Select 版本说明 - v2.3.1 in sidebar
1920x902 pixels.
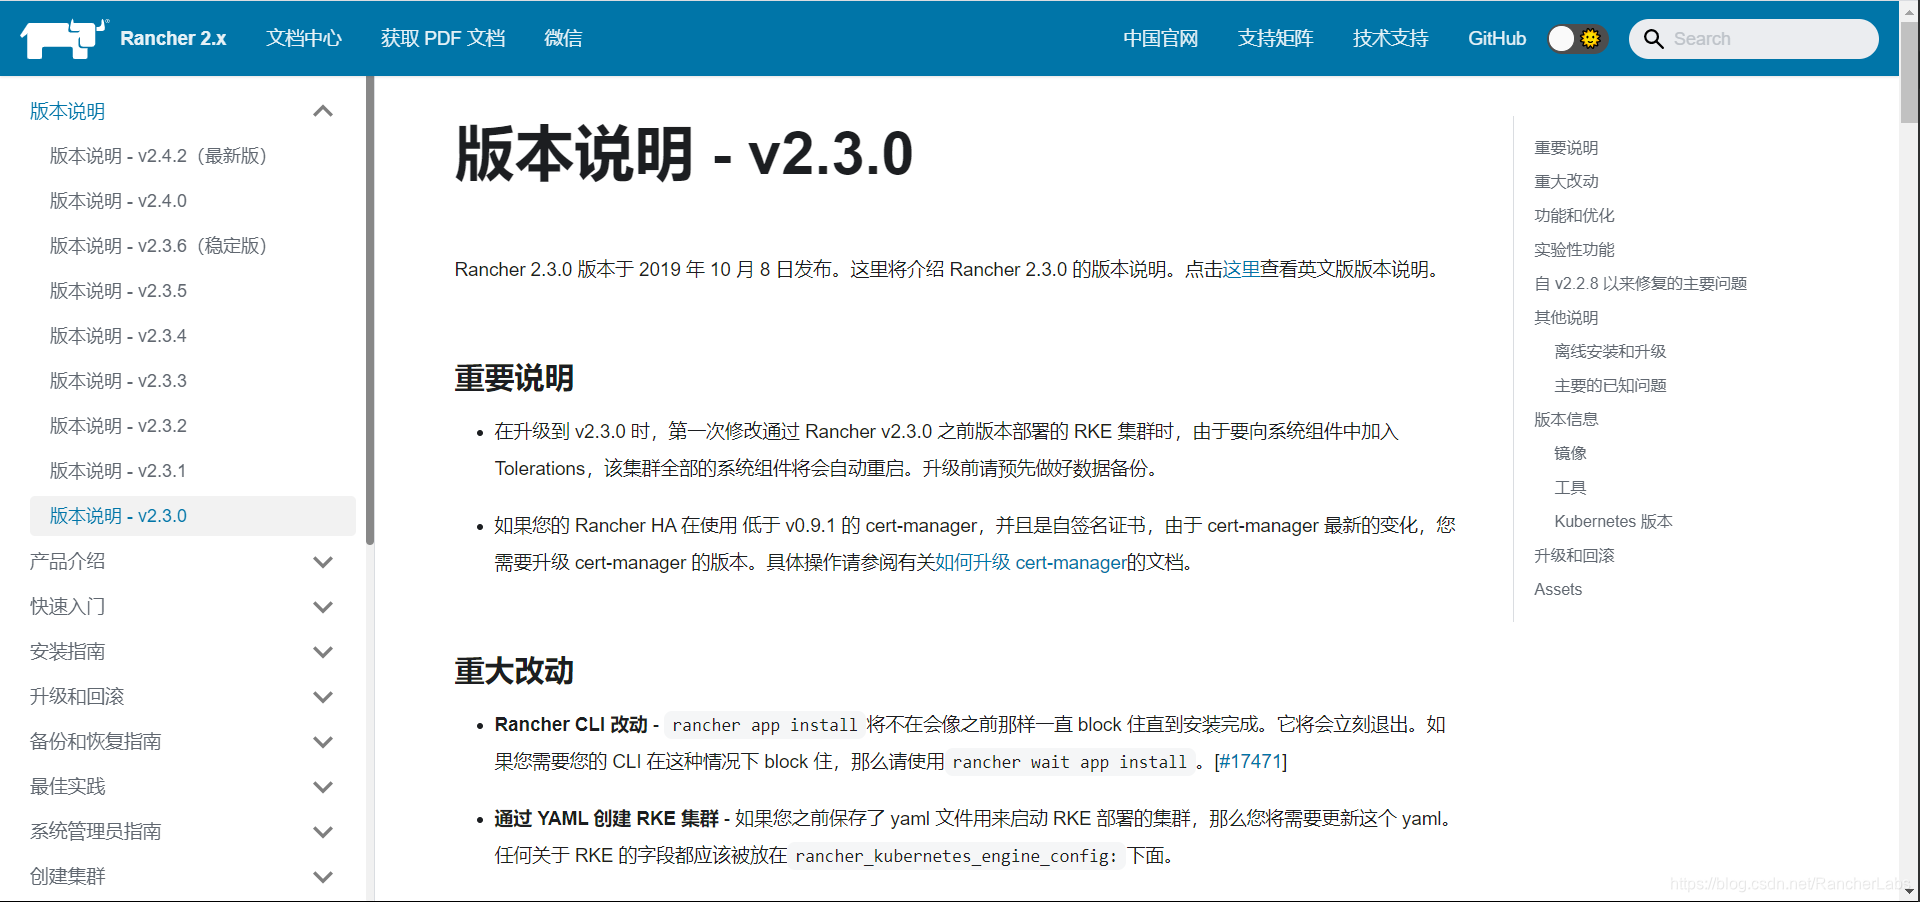193,471
